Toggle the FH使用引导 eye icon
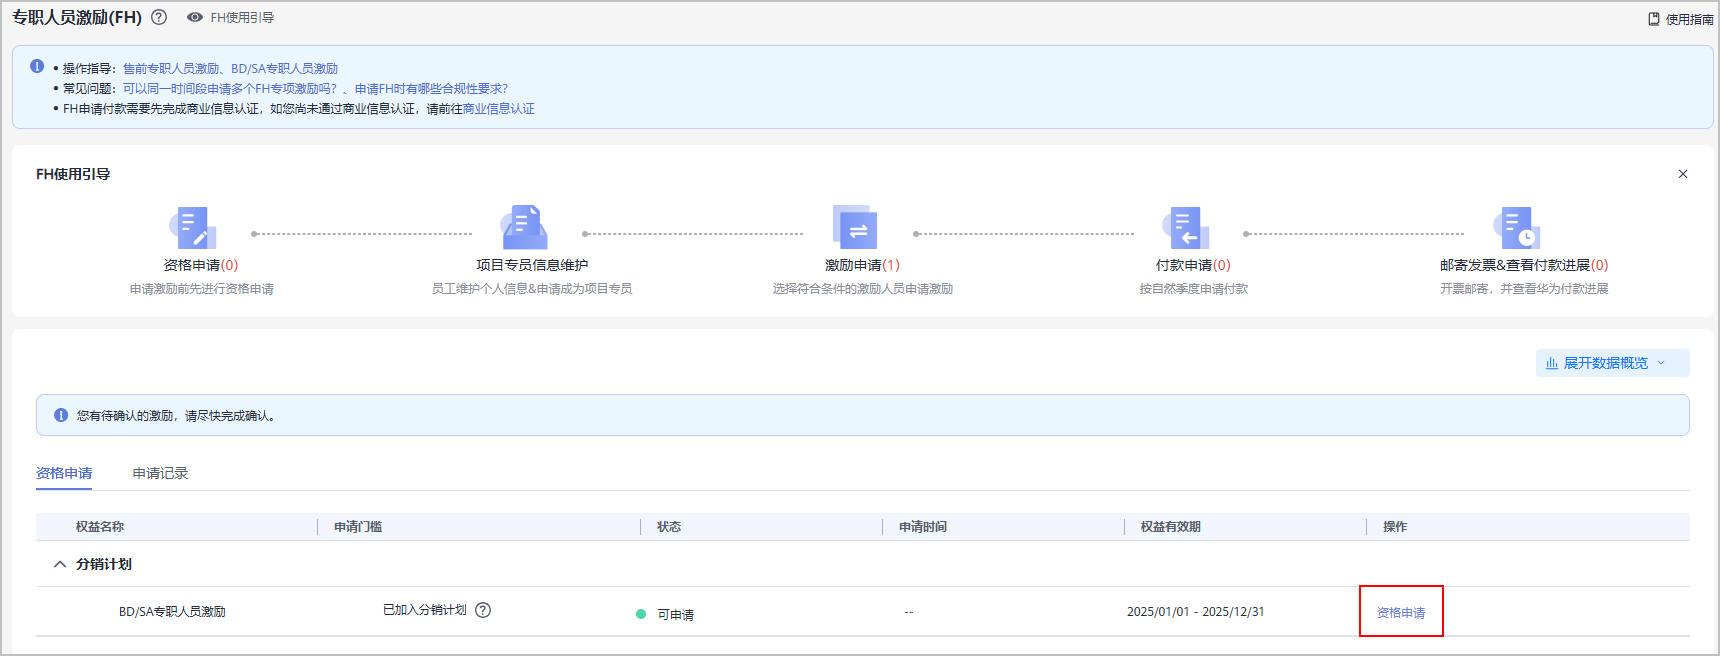 pyautogui.click(x=195, y=17)
